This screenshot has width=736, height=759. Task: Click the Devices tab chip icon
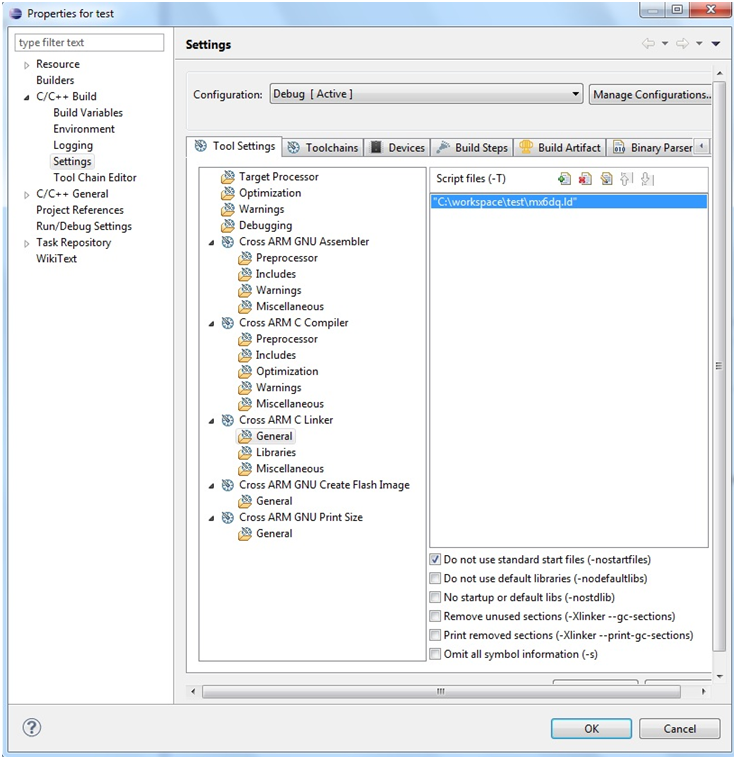tap(376, 148)
